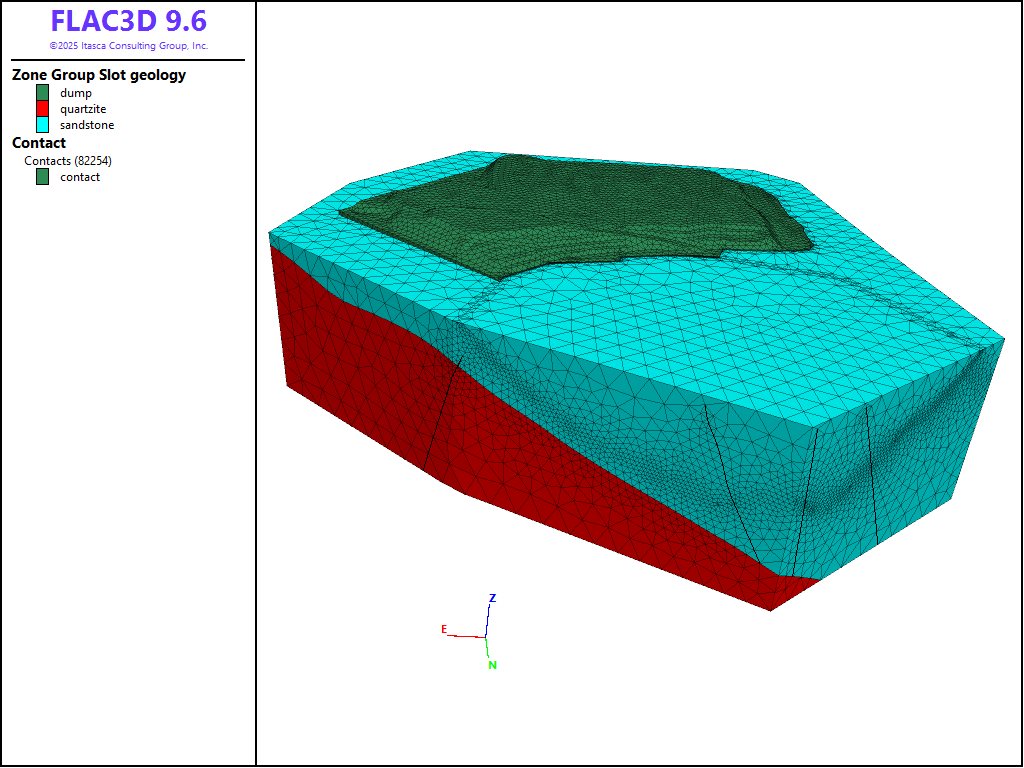This screenshot has height=768, width=1024.
Task: Click the green N axis label
Action: coord(492,665)
